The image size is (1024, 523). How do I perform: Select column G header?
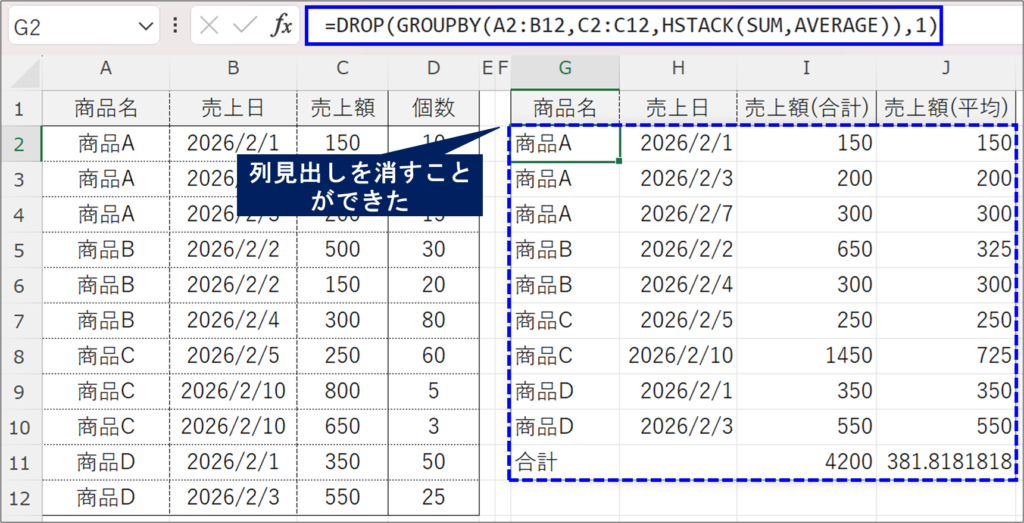(x=565, y=68)
